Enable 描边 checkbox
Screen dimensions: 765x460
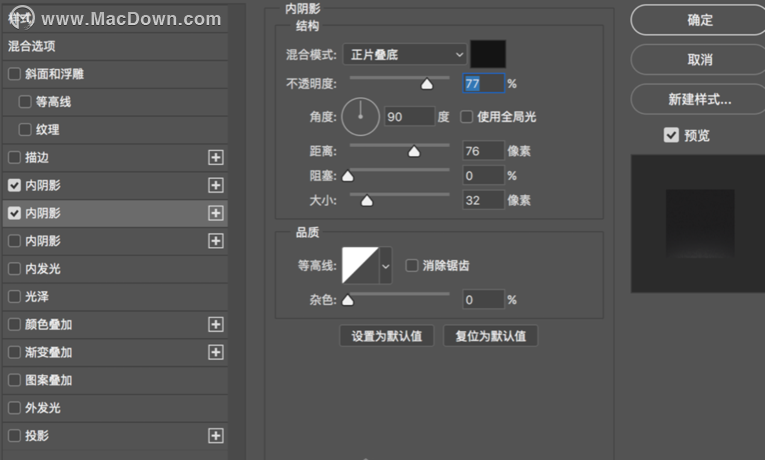14,158
